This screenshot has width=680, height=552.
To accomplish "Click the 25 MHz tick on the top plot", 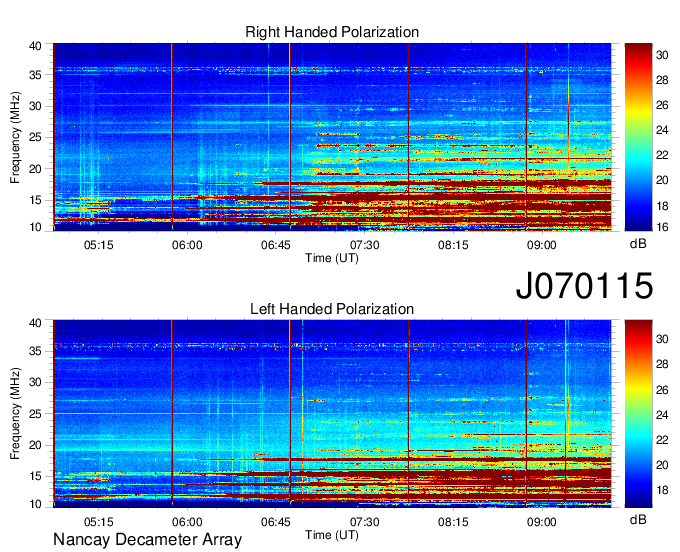I will (35, 137).
